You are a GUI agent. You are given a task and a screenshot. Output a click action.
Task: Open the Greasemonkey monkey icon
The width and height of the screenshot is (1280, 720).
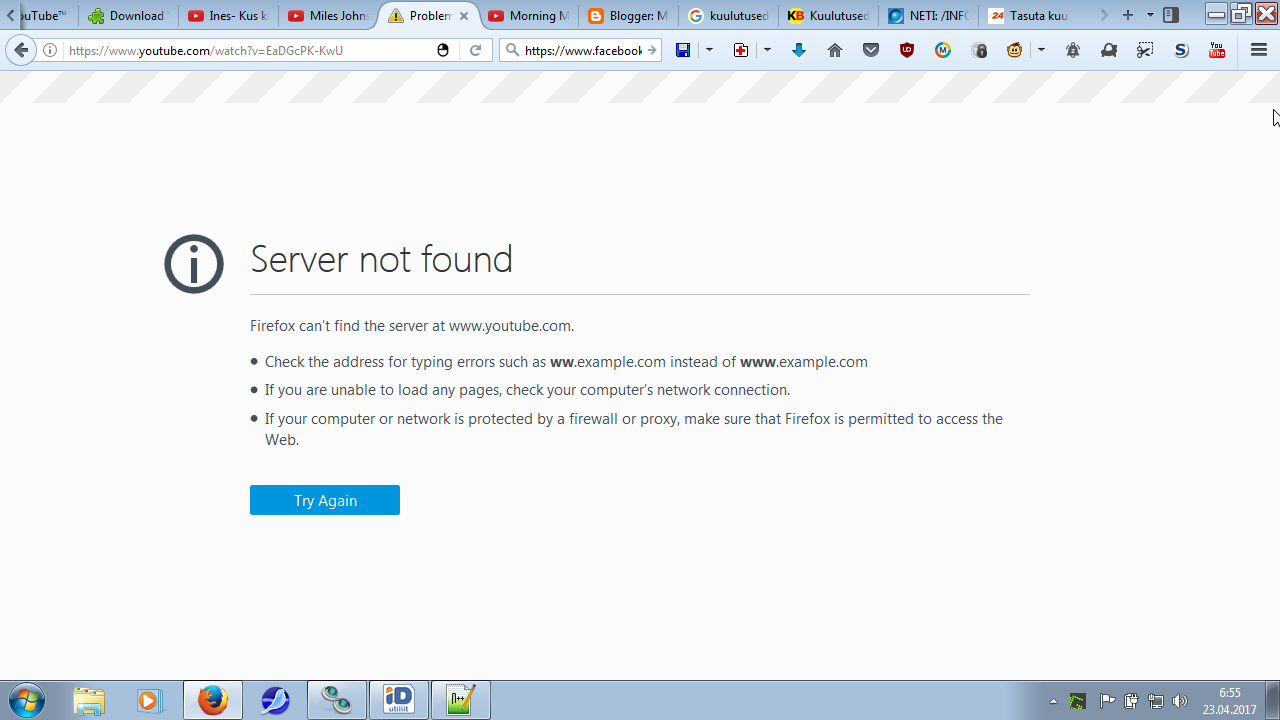[1015, 50]
